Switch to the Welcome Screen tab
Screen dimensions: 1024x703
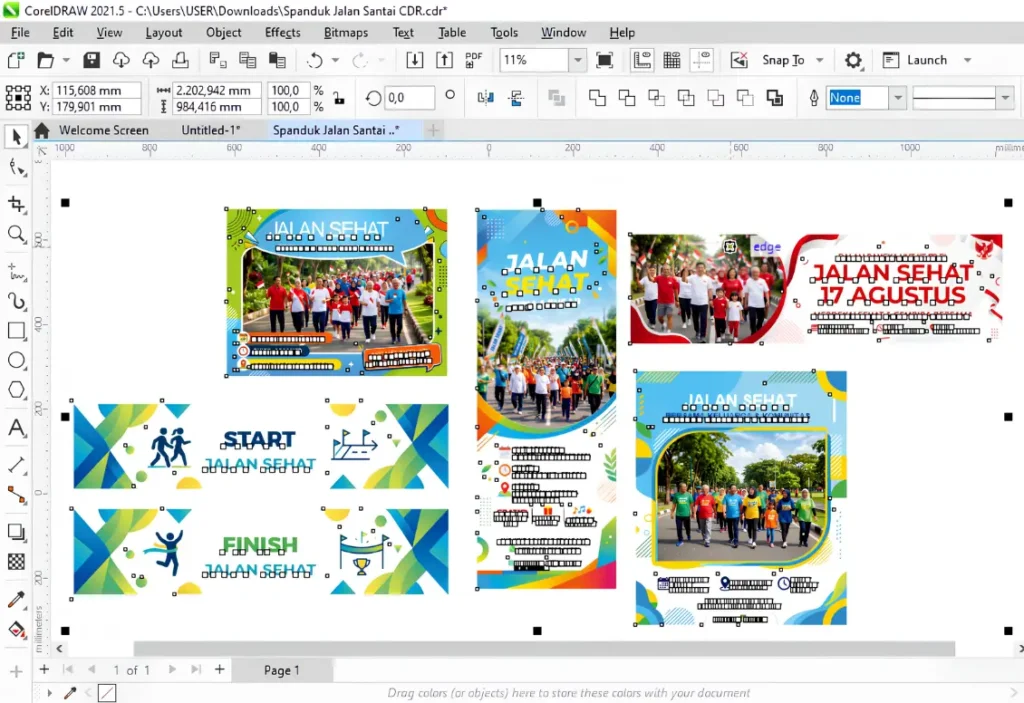[x=103, y=130]
